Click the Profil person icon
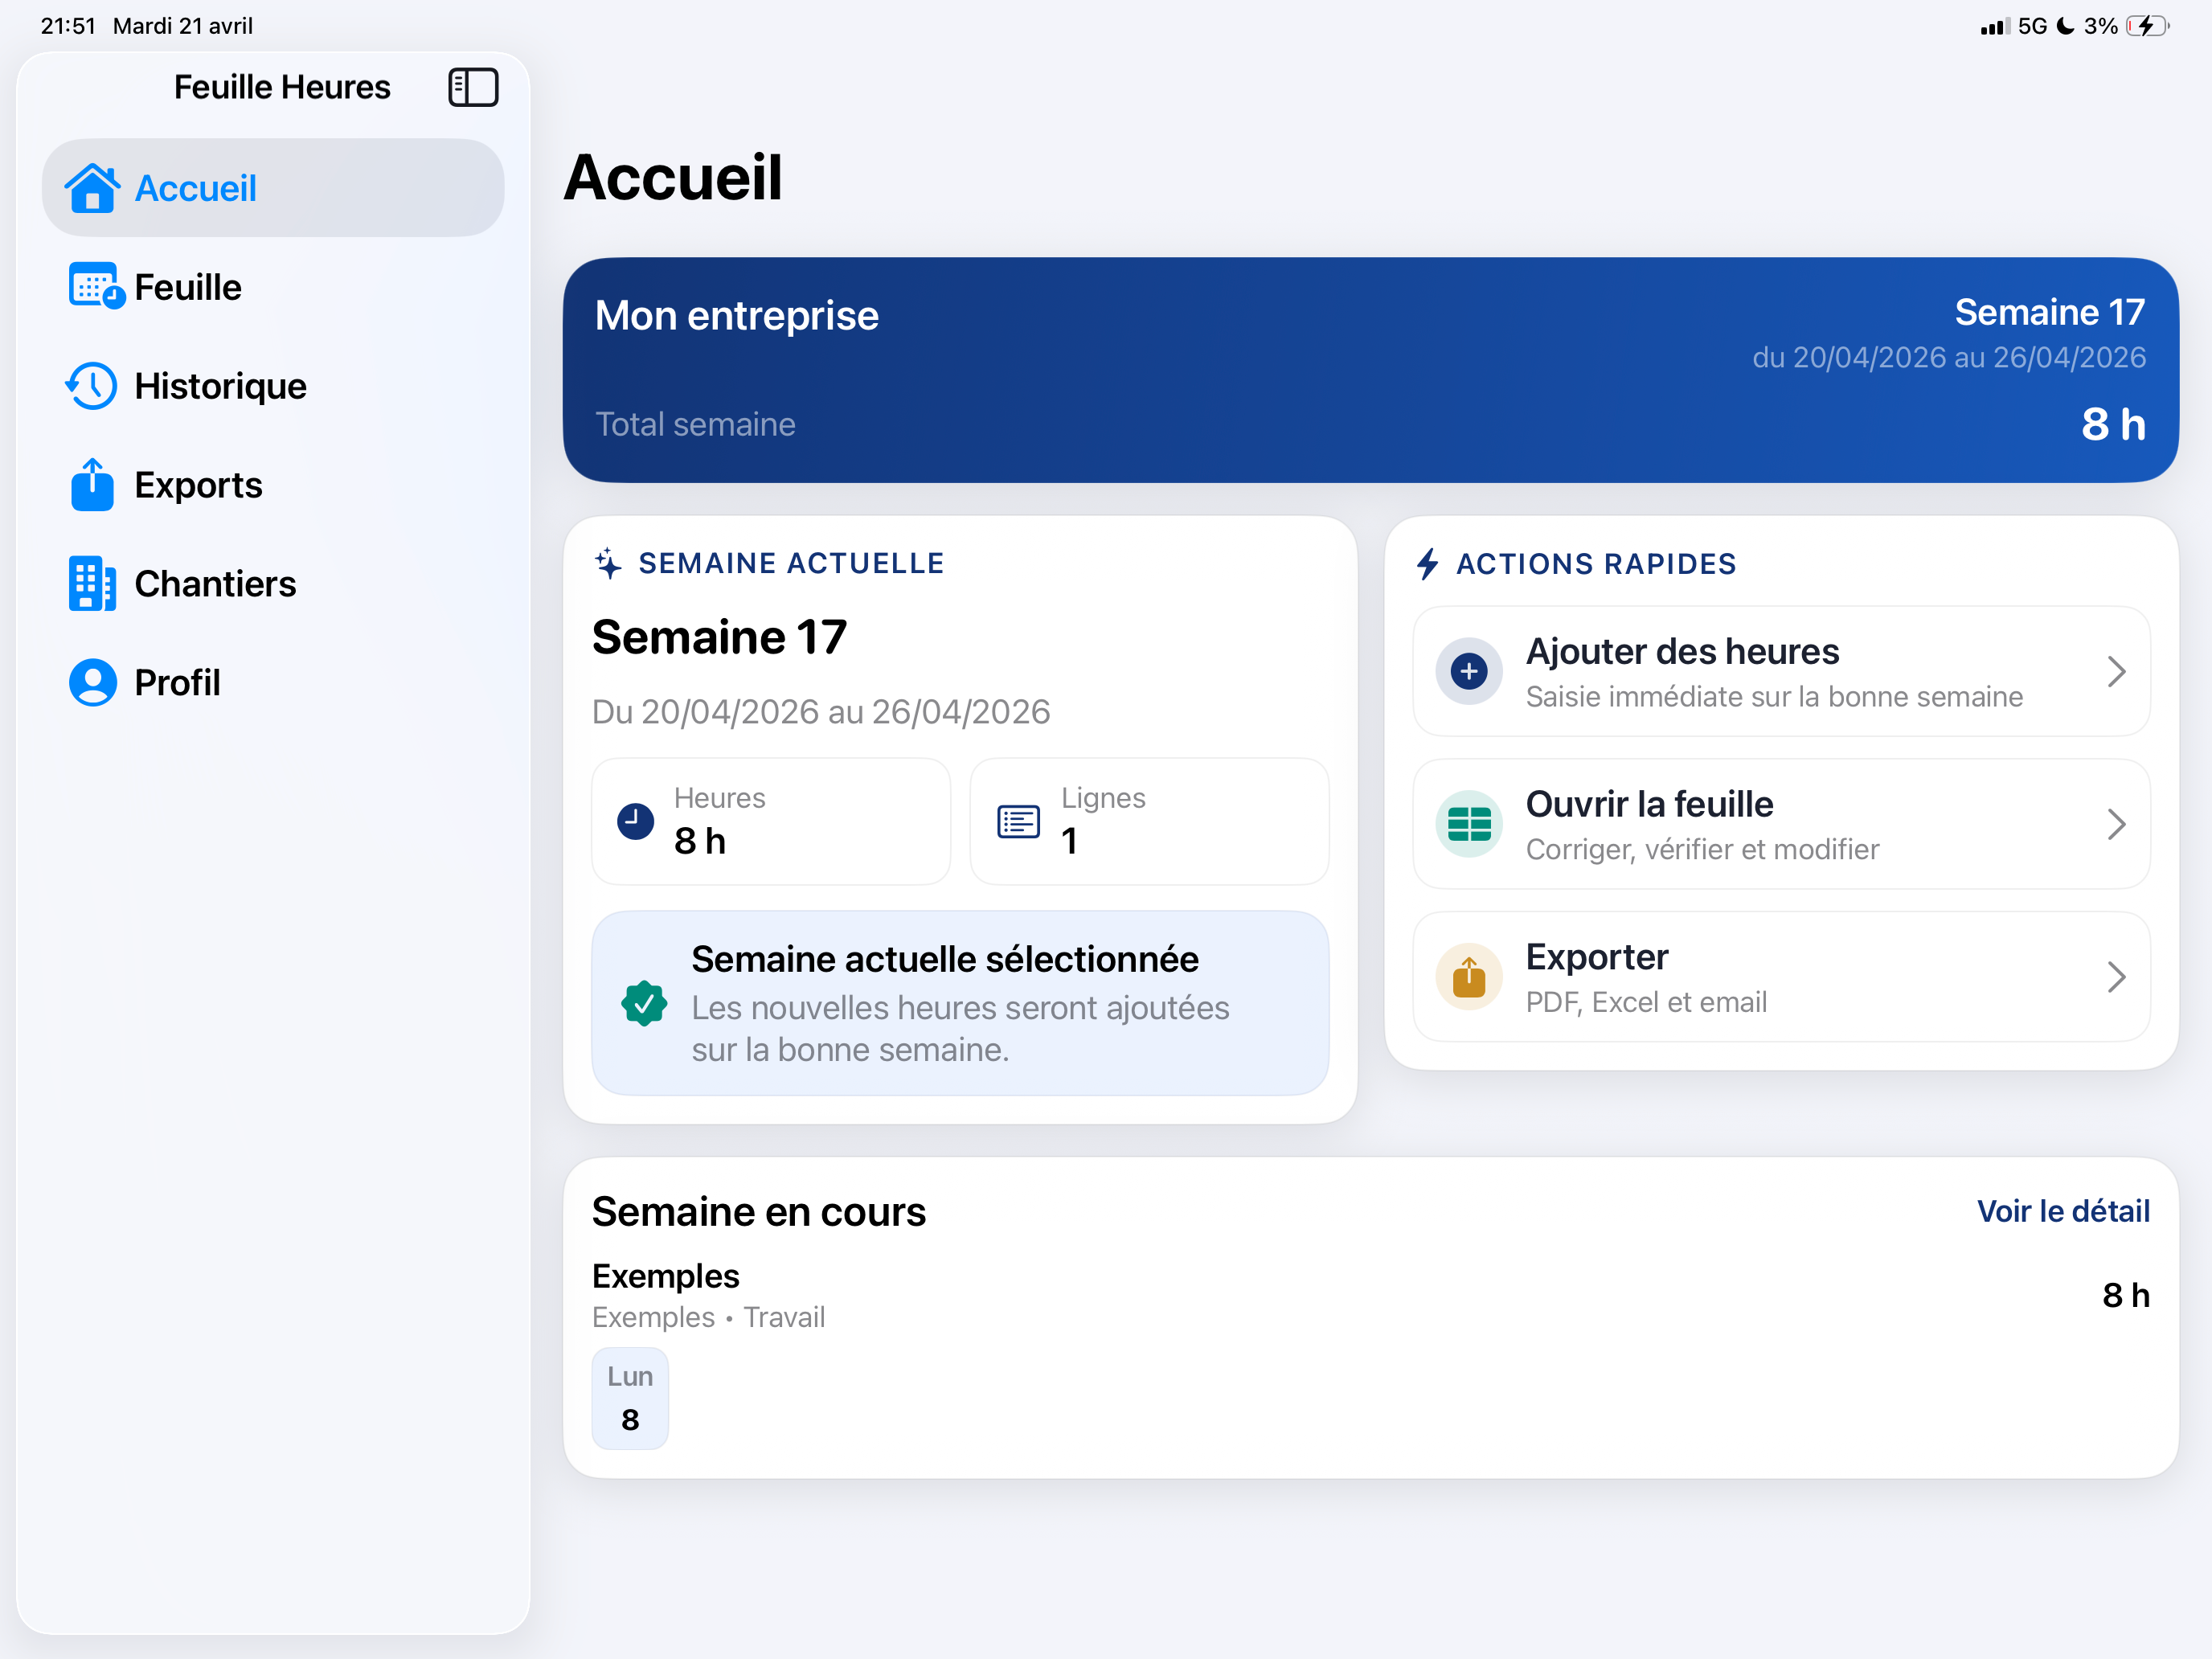 pyautogui.click(x=92, y=683)
